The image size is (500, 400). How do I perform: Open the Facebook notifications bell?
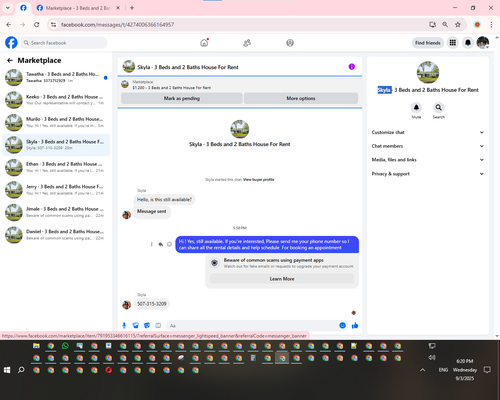coord(468,43)
